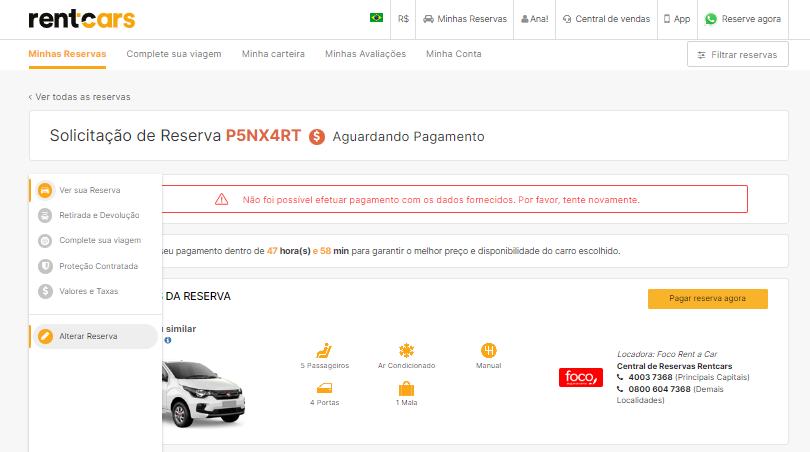This screenshot has height=452, width=810.
Task: Open Central de vendas support link
Action: click(x=606, y=18)
